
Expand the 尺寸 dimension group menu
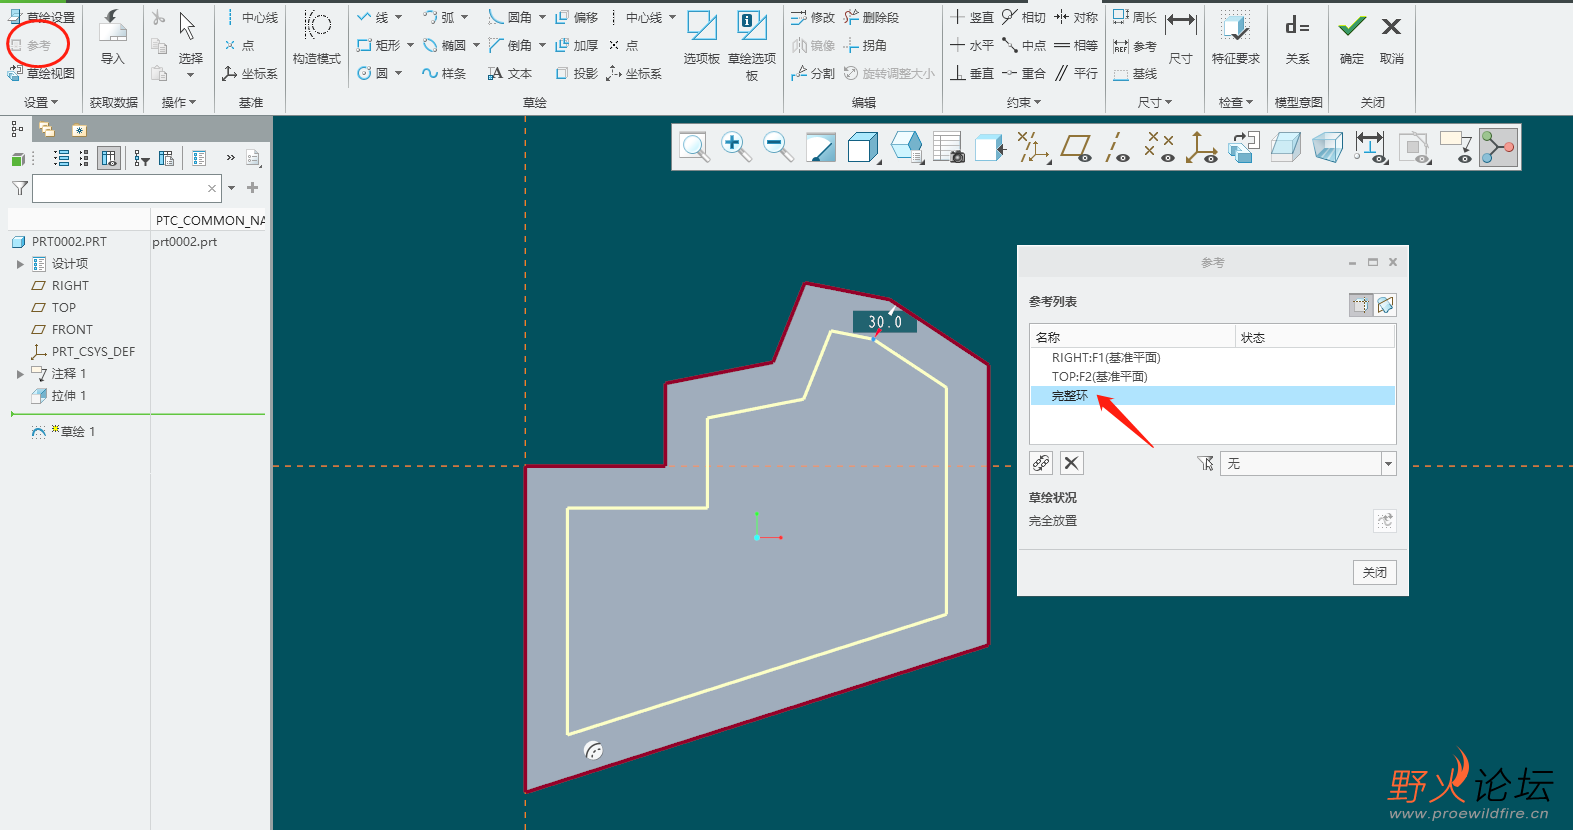(1154, 102)
